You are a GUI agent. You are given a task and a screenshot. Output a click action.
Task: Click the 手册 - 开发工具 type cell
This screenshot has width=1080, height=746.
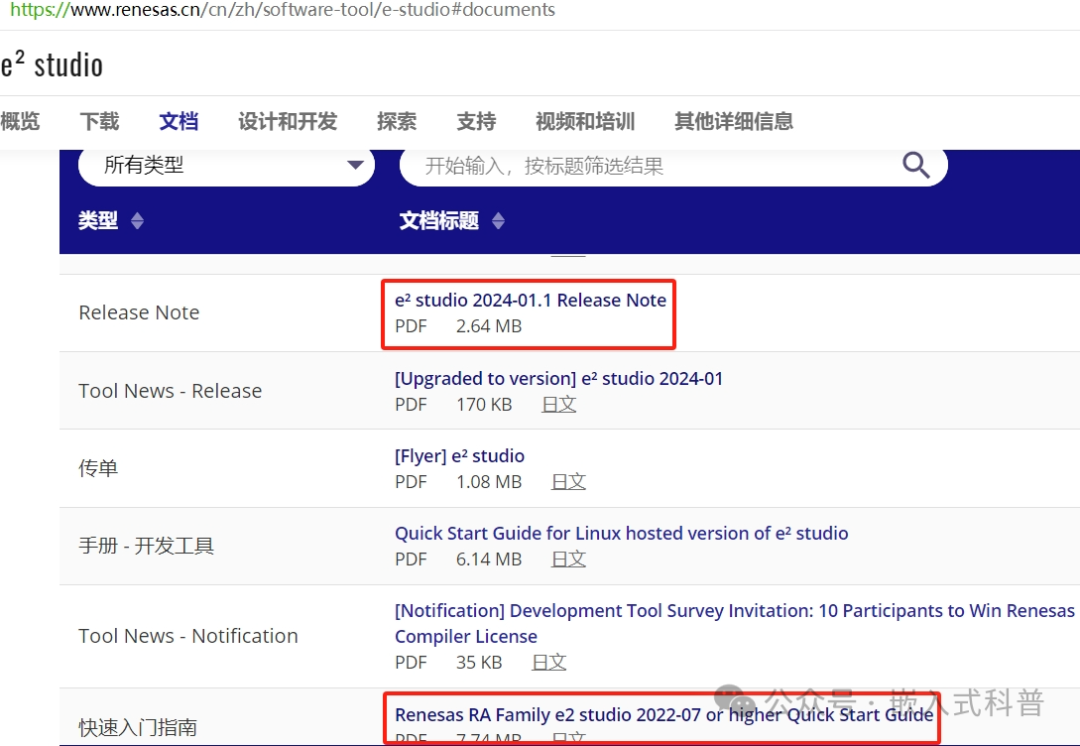coord(146,546)
